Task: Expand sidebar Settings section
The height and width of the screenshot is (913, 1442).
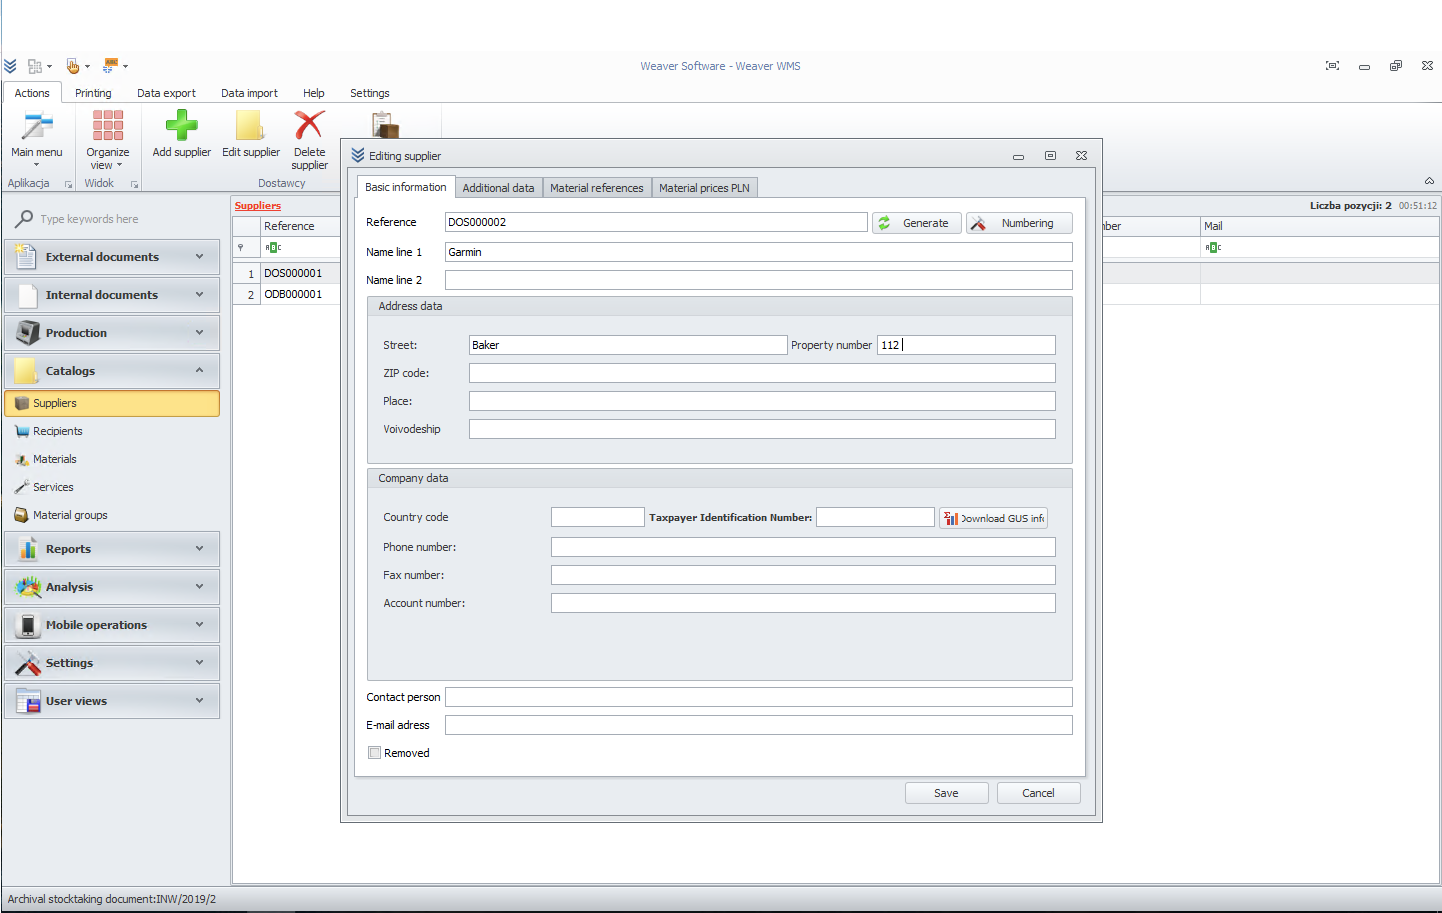Action: pos(112,663)
